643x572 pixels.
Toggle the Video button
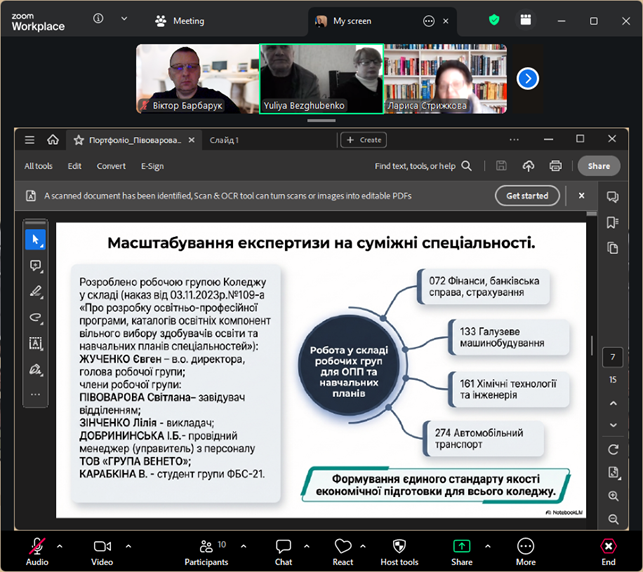tap(102, 552)
